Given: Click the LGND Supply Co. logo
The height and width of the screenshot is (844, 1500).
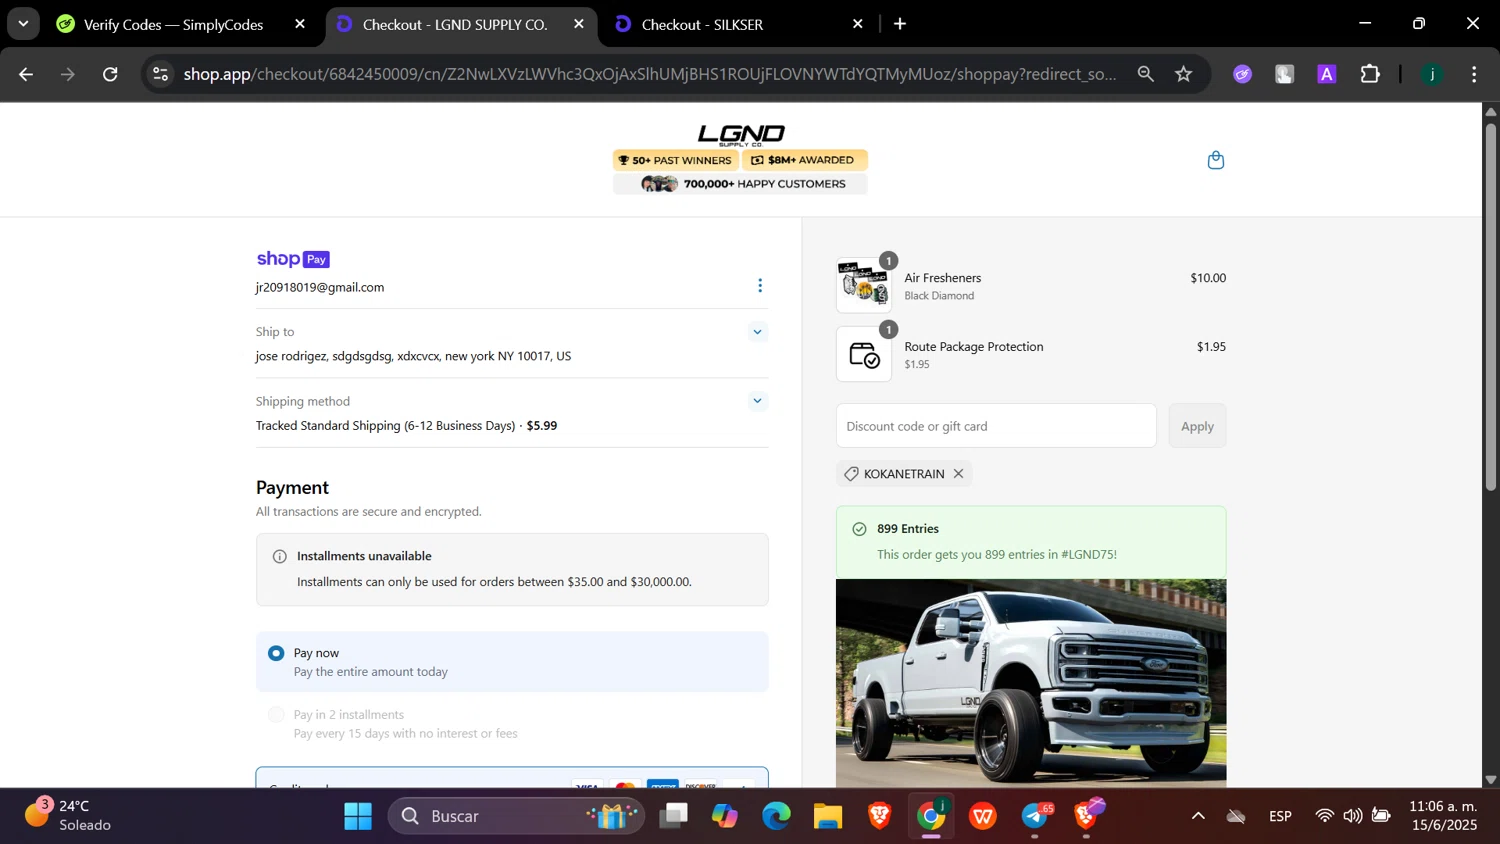Looking at the screenshot, I should [741, 135].
